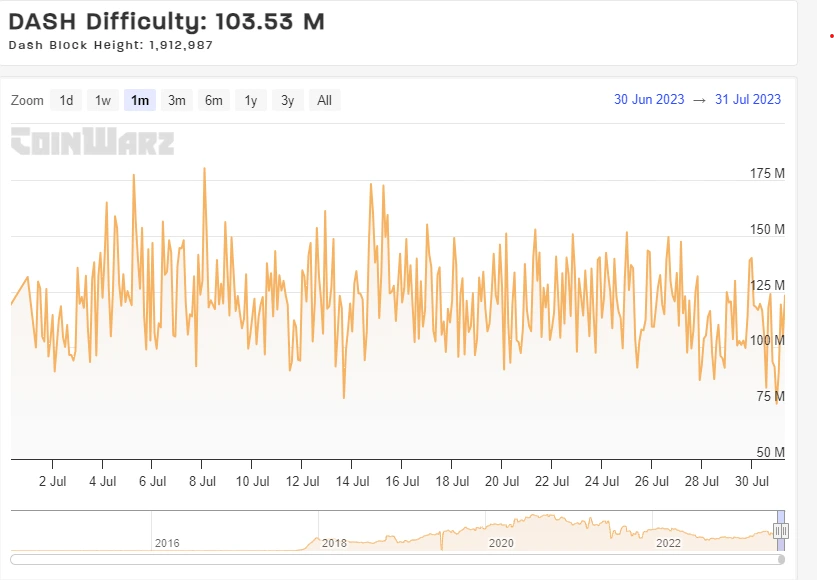Click 2022 in the navigator timeline
Viewport: 835px width, 580px height.
pyautogui.click(x=668, y=543)
